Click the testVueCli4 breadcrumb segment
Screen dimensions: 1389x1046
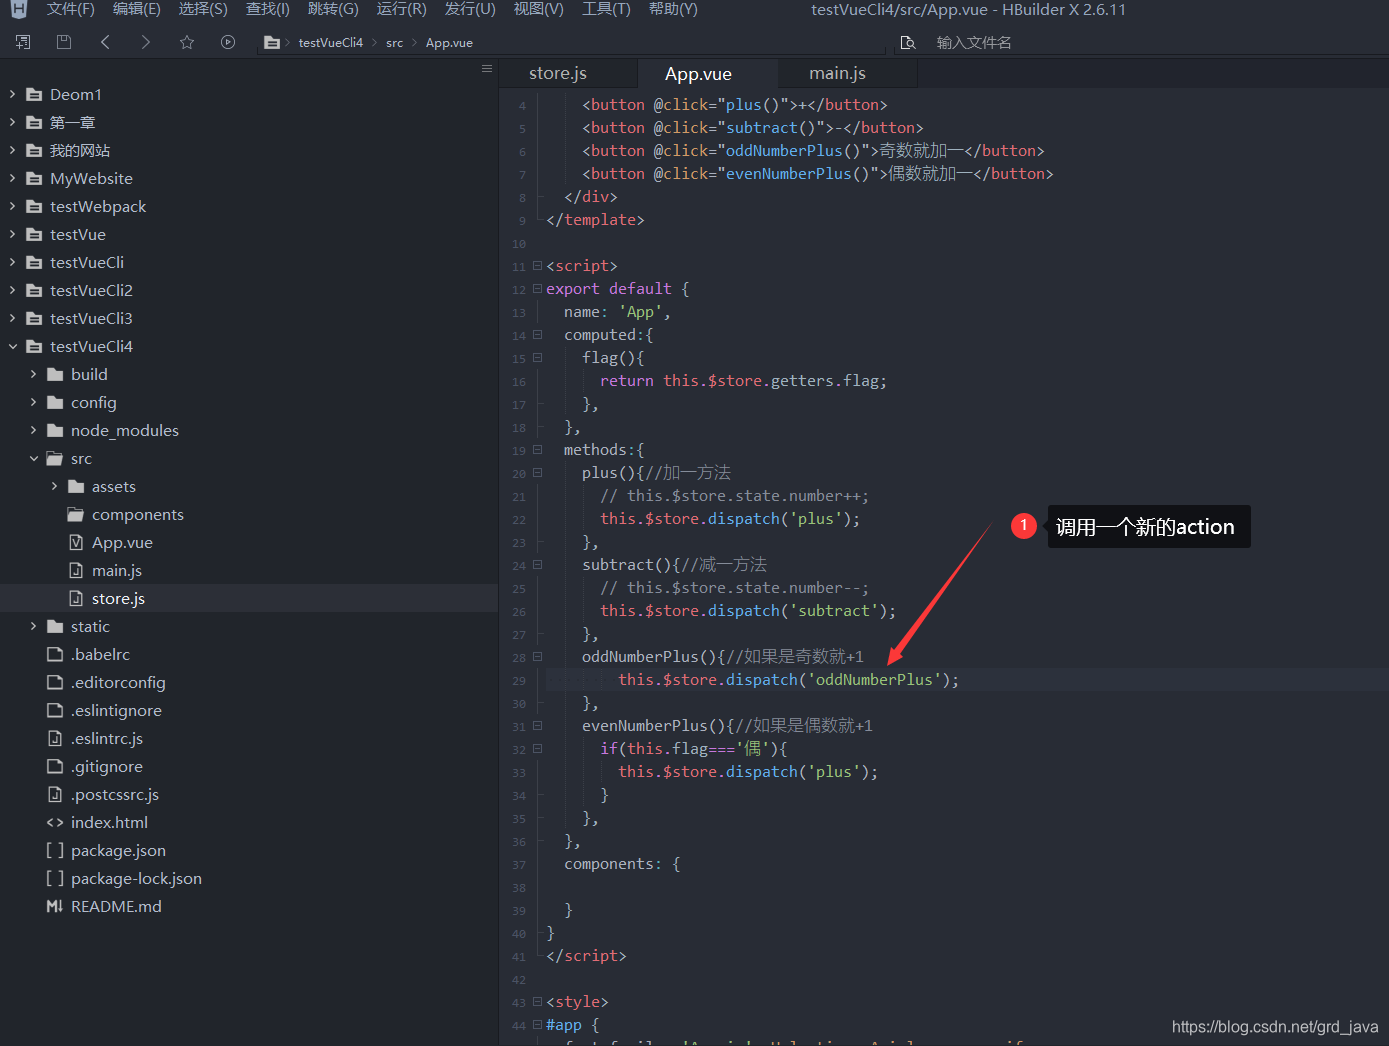click(330, 43)
